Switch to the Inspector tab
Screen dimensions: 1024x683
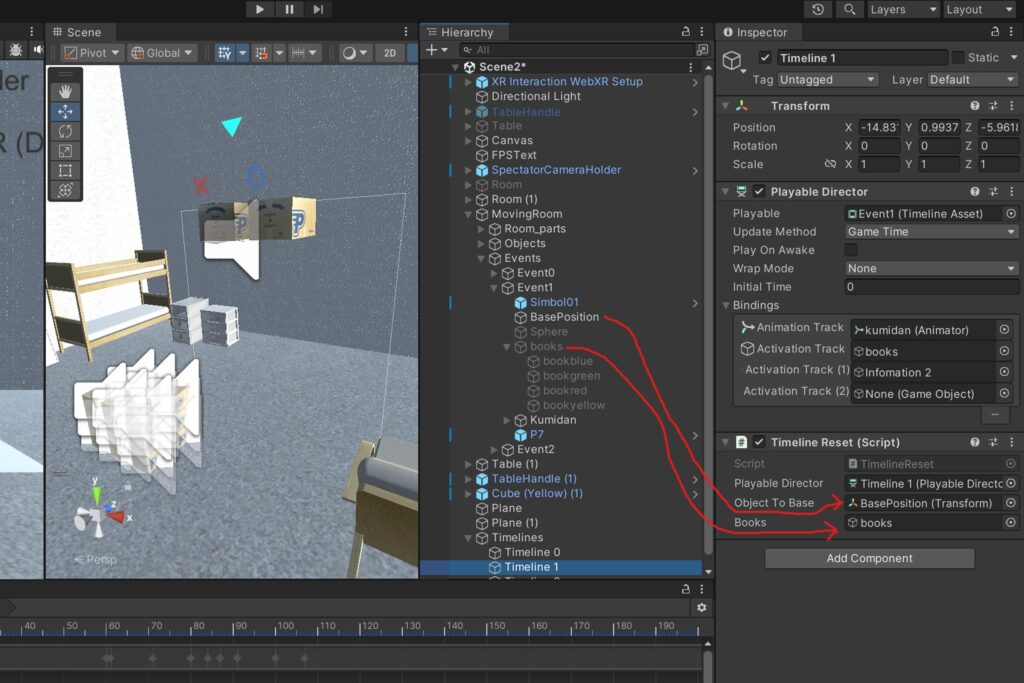[756, 32]
